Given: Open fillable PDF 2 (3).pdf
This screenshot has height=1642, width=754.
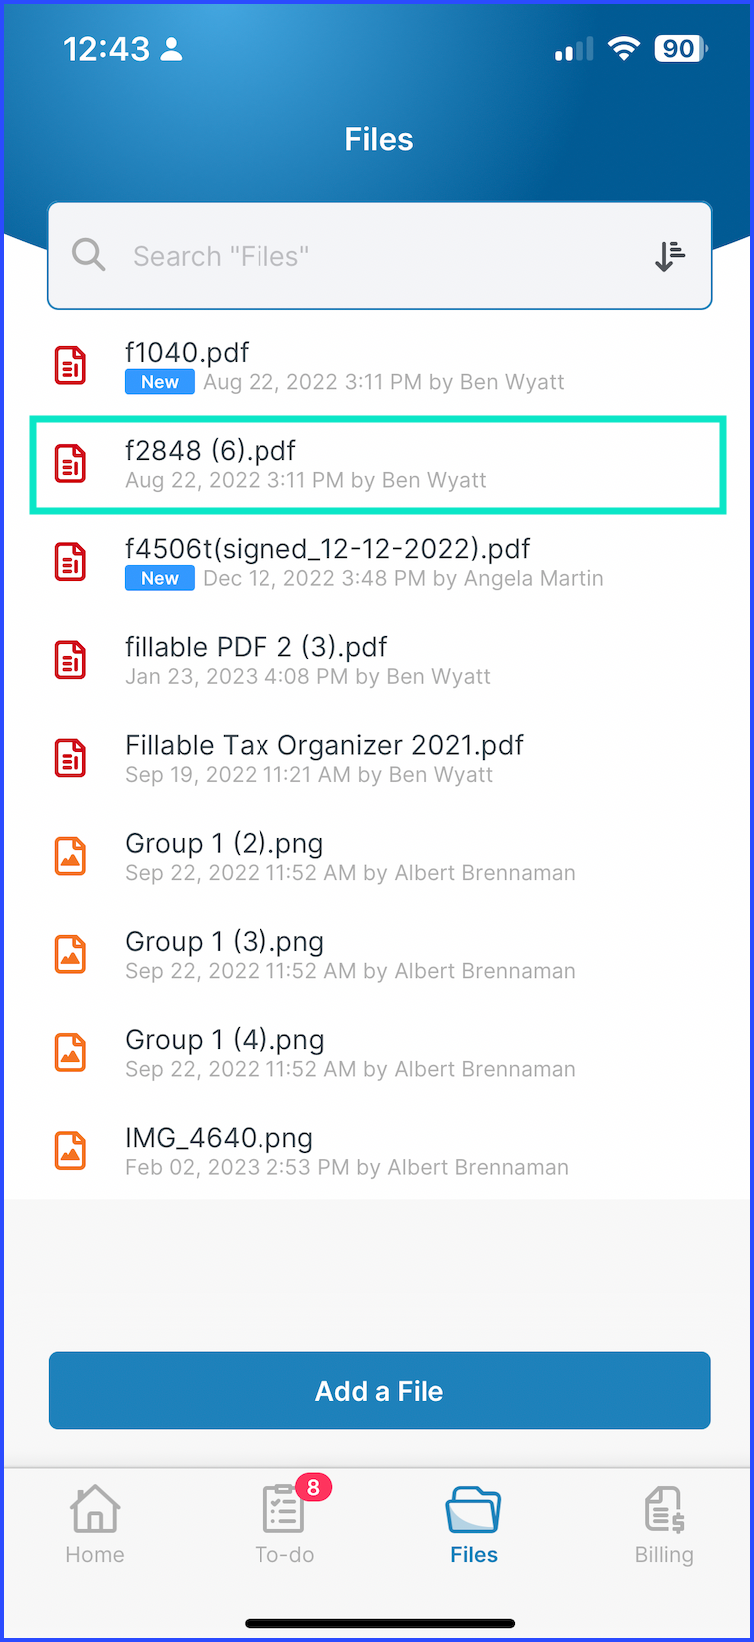Looking at the screenshot, I should [378, 660].
